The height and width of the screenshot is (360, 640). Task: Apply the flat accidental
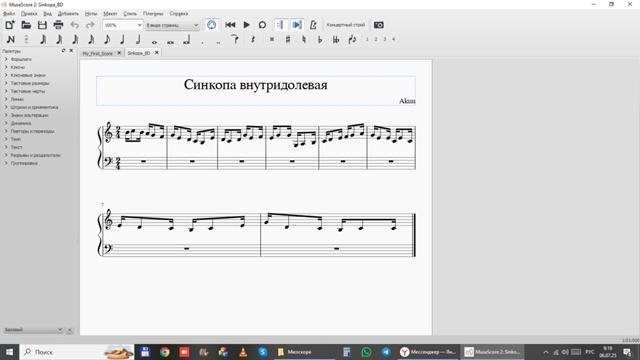pos(320,40)
